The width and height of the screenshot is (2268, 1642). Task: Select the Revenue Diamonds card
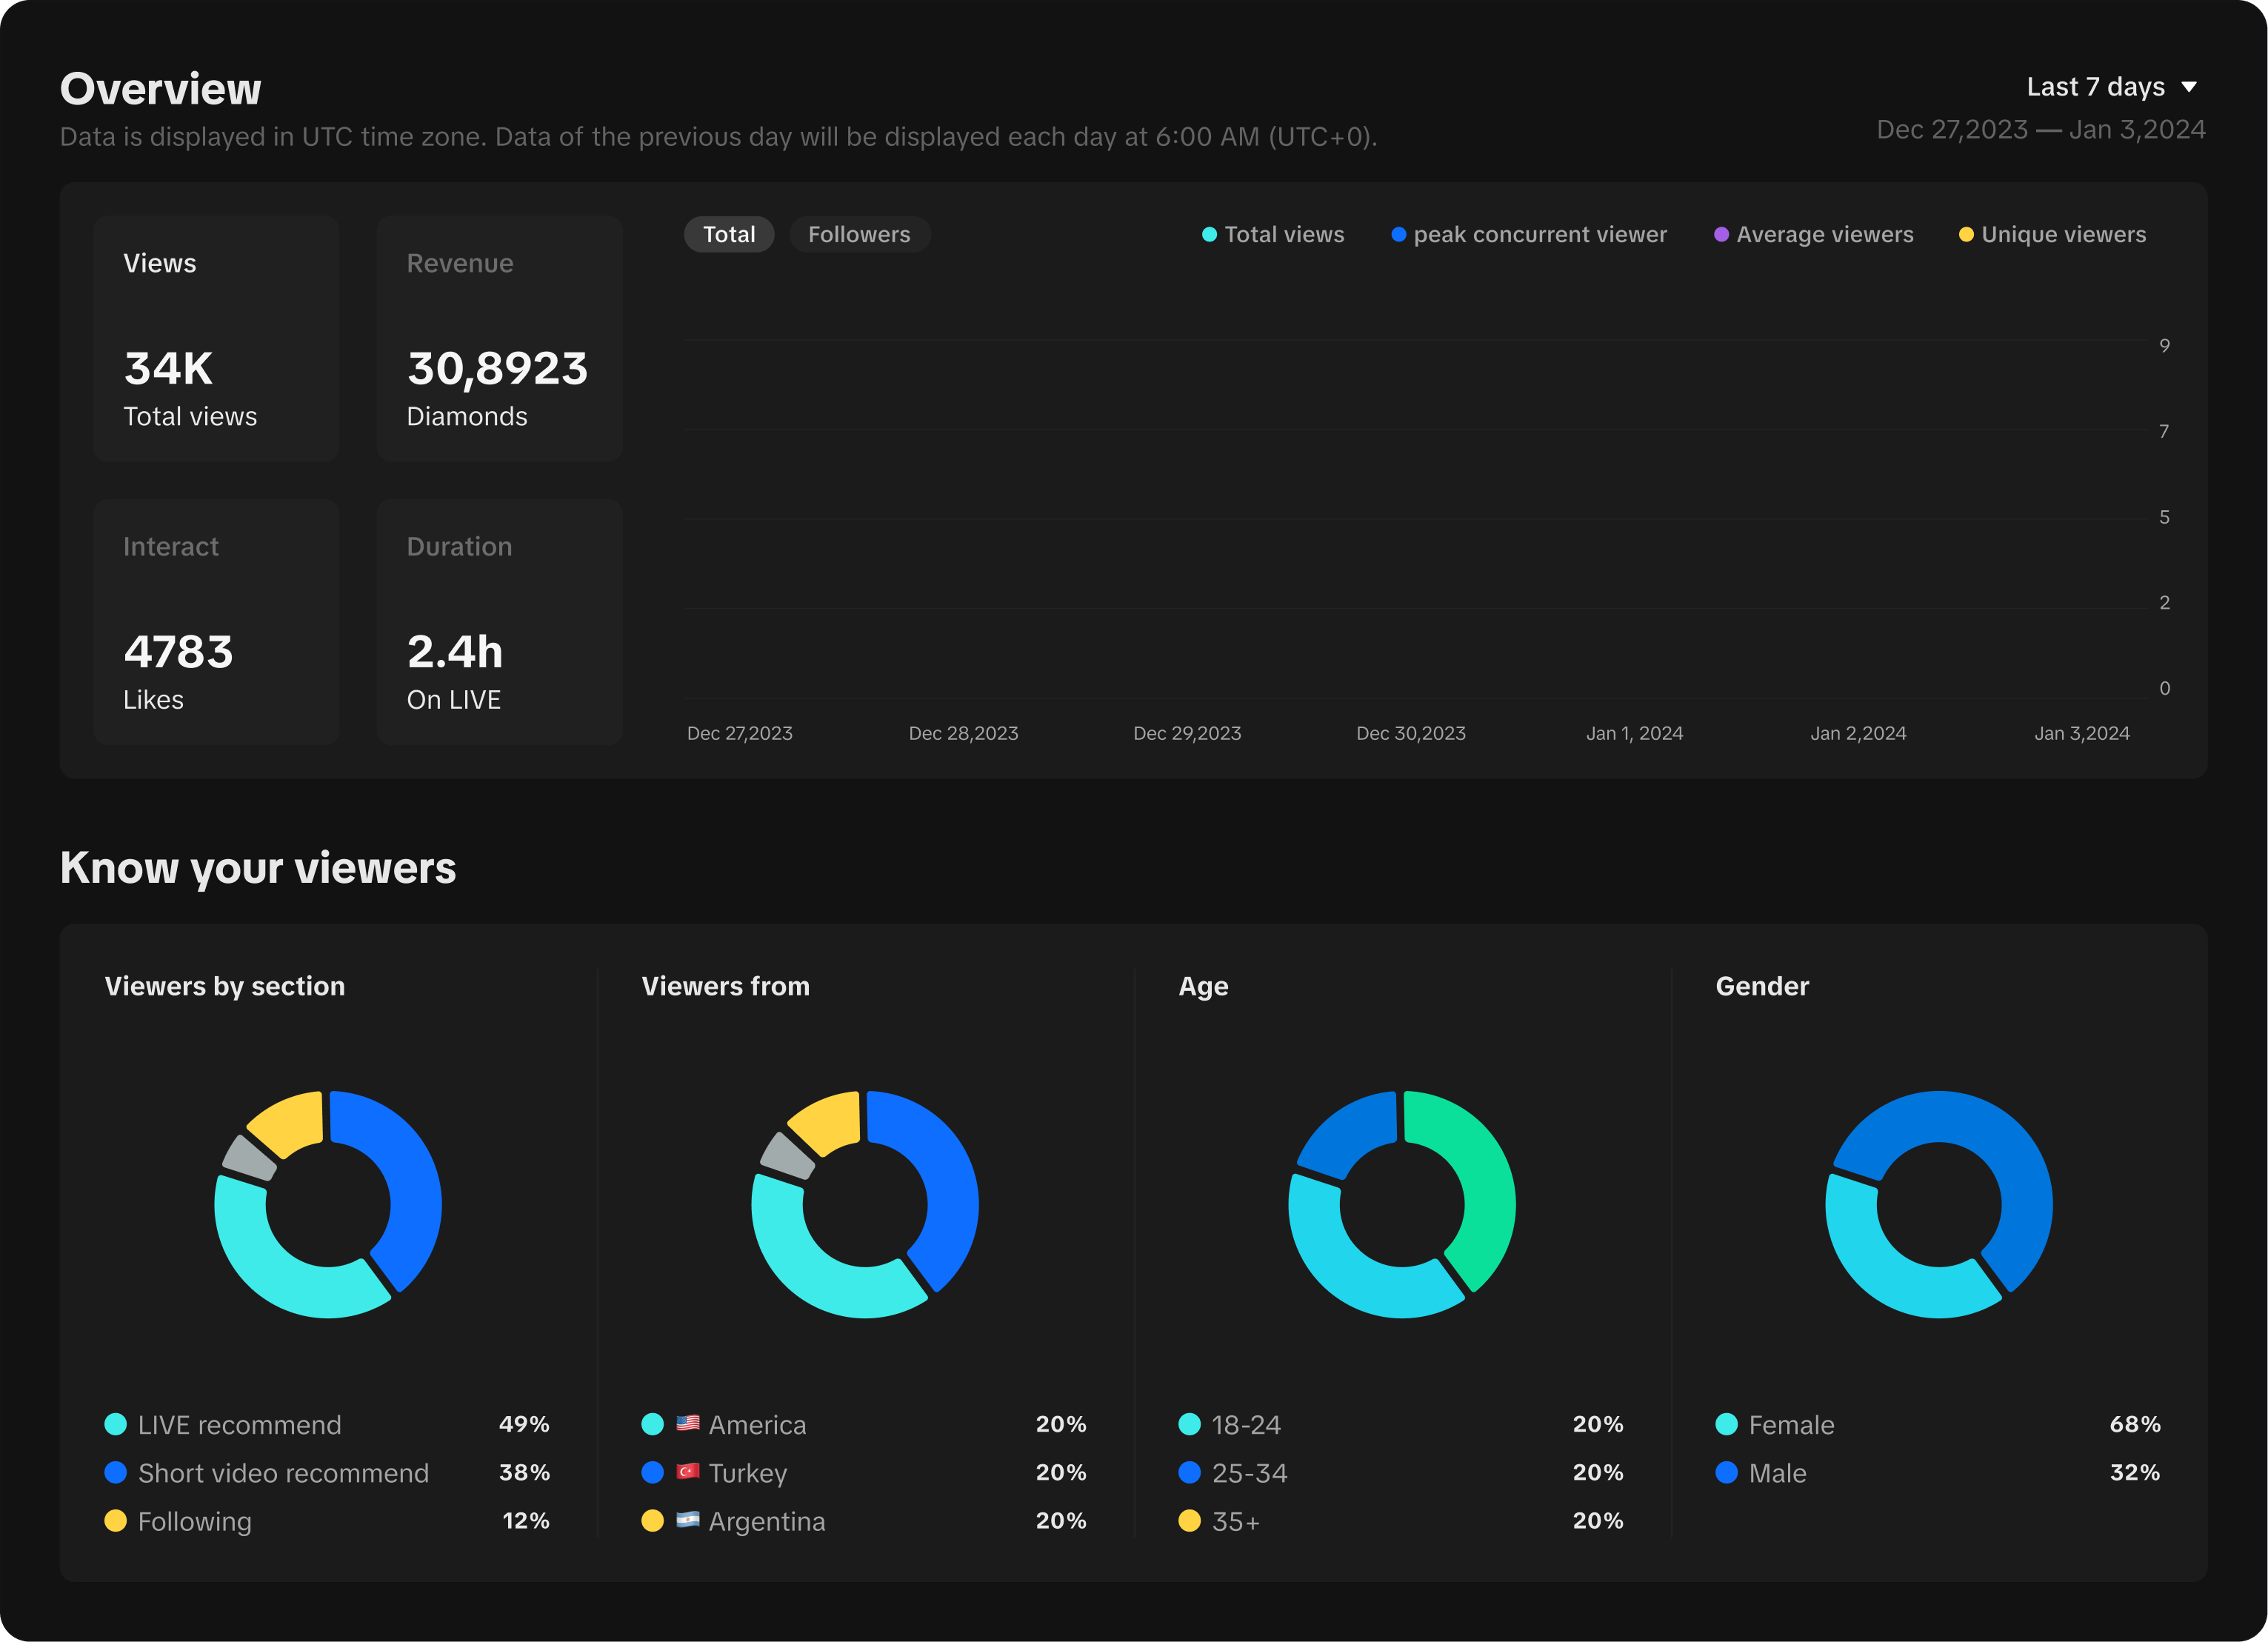[x=499, y=338]
